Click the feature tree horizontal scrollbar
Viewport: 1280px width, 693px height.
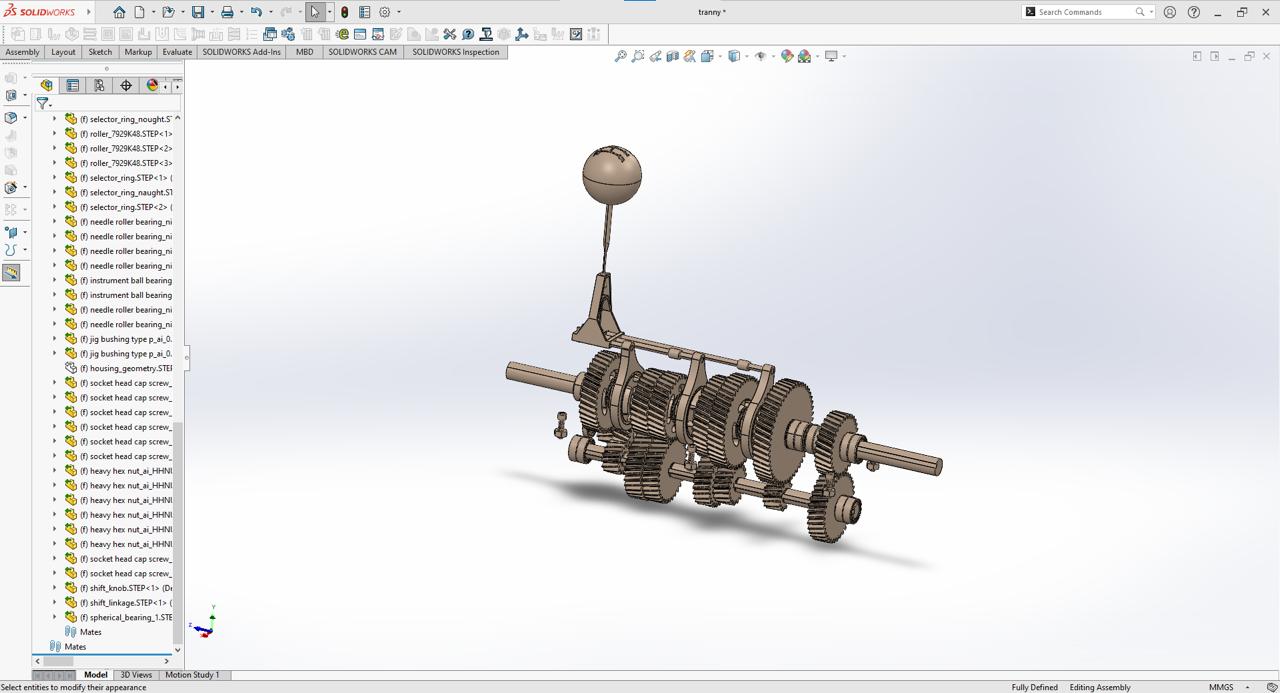pyautogui.click(x=101, y=661)
